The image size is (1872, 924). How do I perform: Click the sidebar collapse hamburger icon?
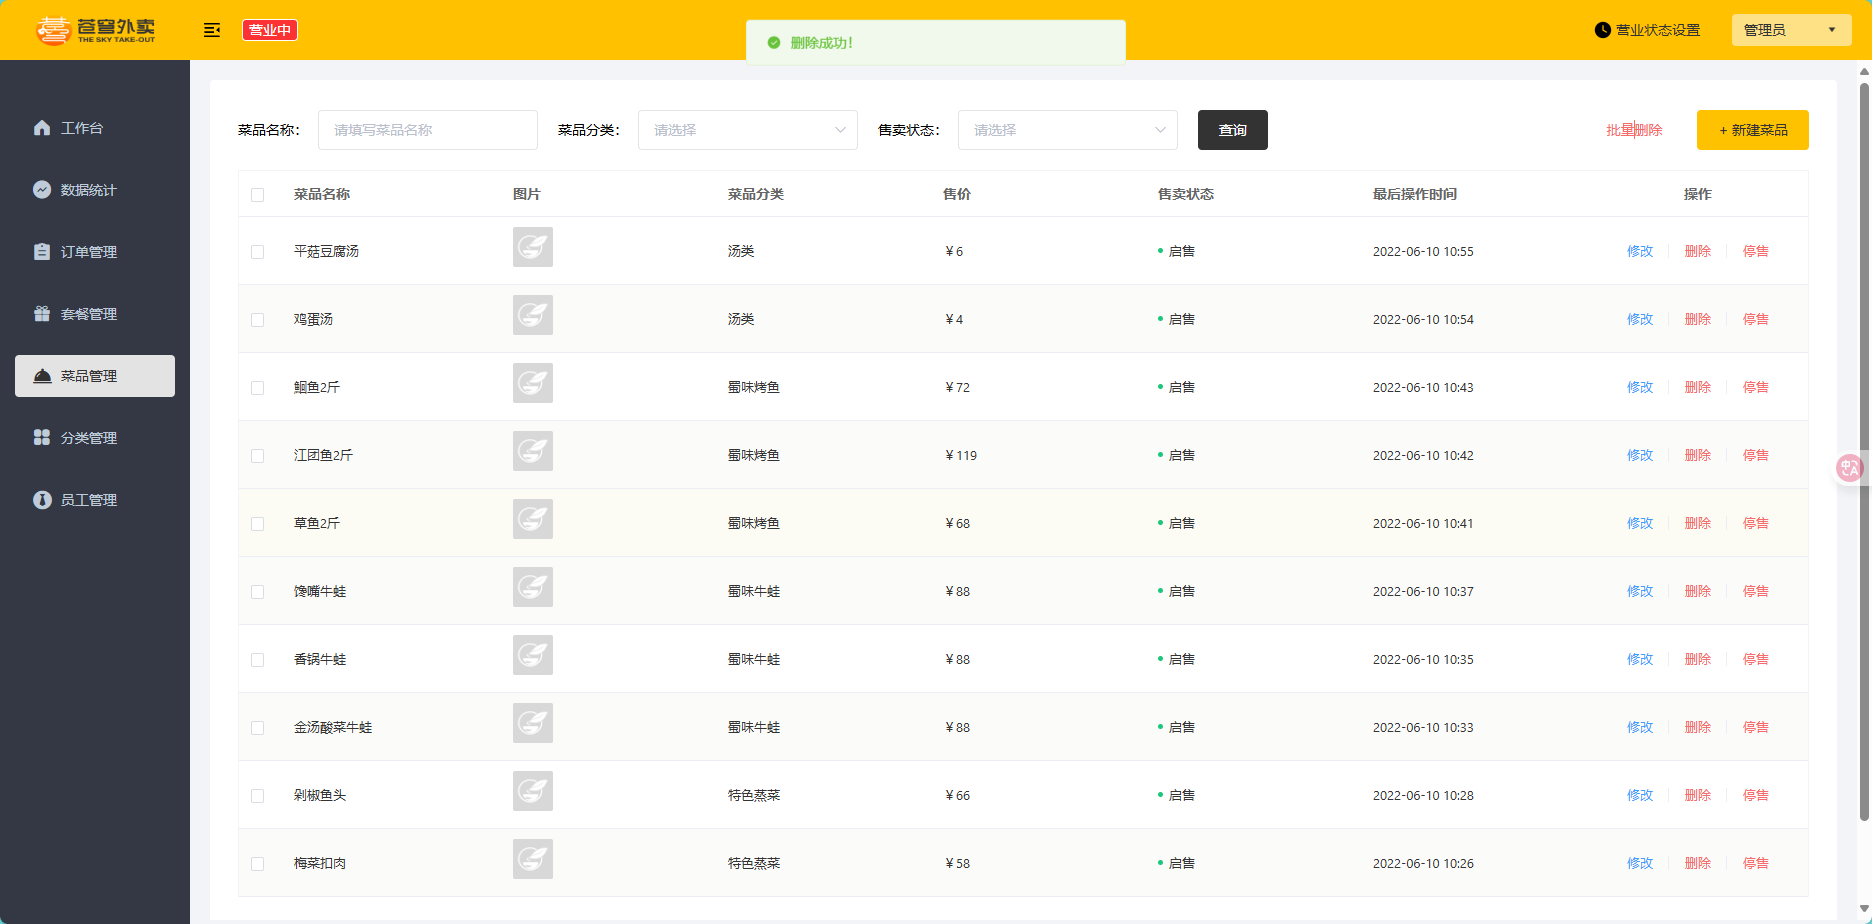pyautogui.click(x=212, y=30)
